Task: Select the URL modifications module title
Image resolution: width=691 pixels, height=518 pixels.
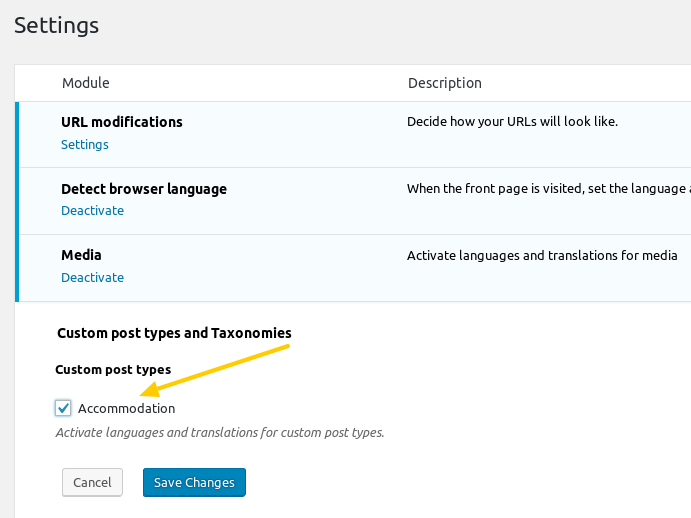Action: 121,122
